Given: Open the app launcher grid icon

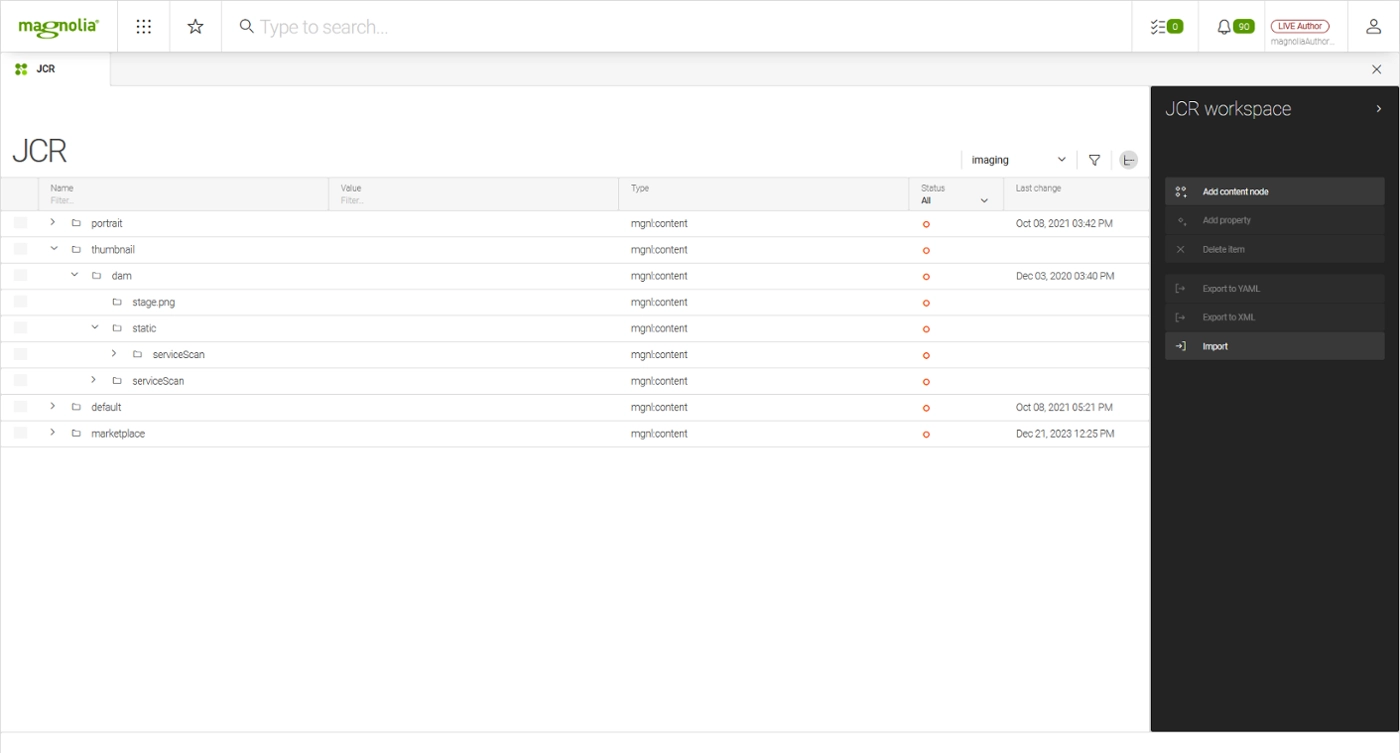Looking at the screenshot, I should pos(144,27).
